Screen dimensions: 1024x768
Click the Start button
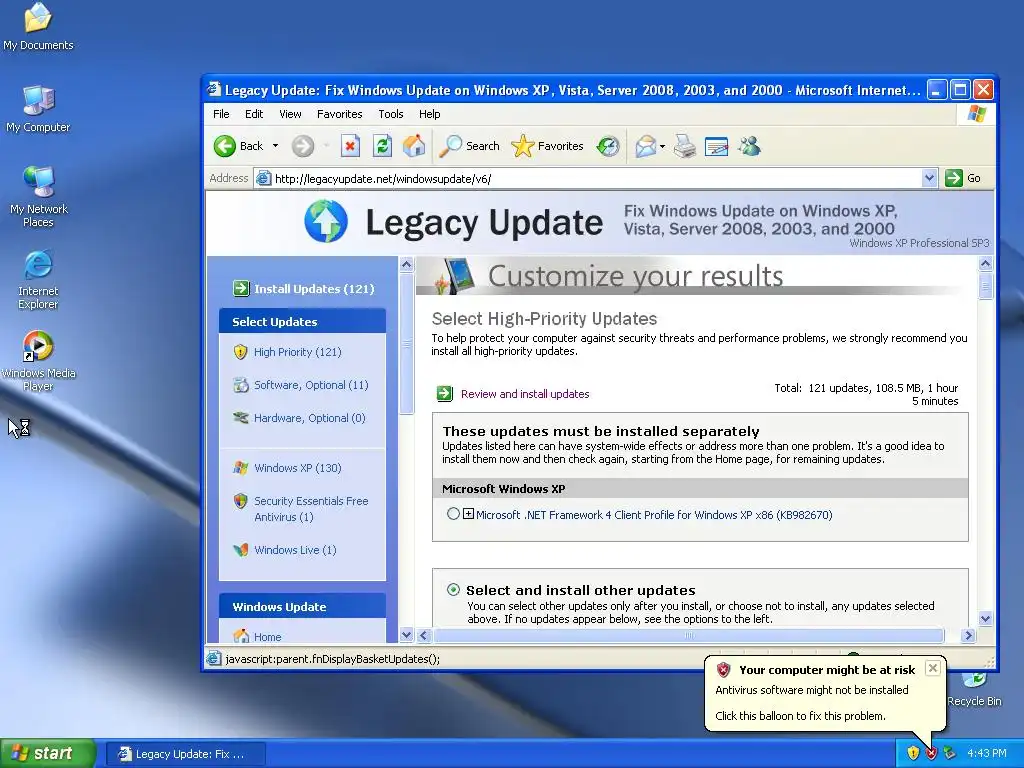[48, 753]
